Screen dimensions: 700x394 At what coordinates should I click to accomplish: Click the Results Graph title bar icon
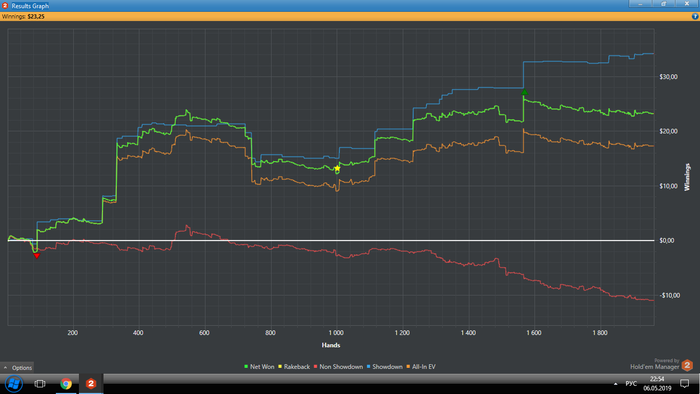pyautogui.click(x=5, y=6)
